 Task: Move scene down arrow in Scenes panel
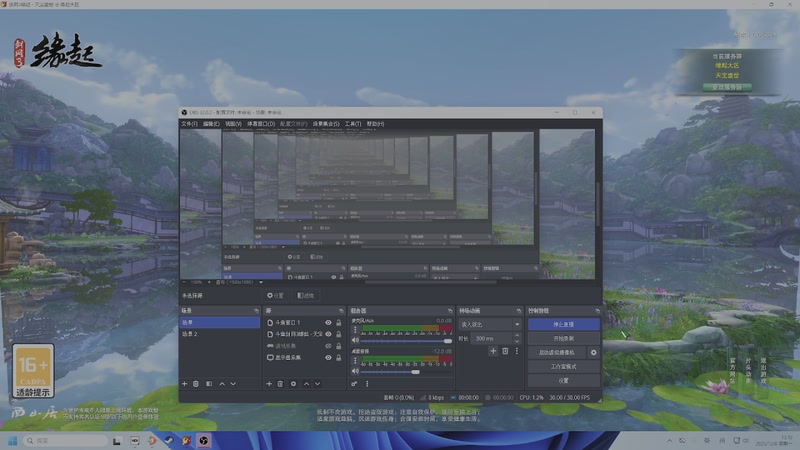pyautogui.click(x=233, y=384)
